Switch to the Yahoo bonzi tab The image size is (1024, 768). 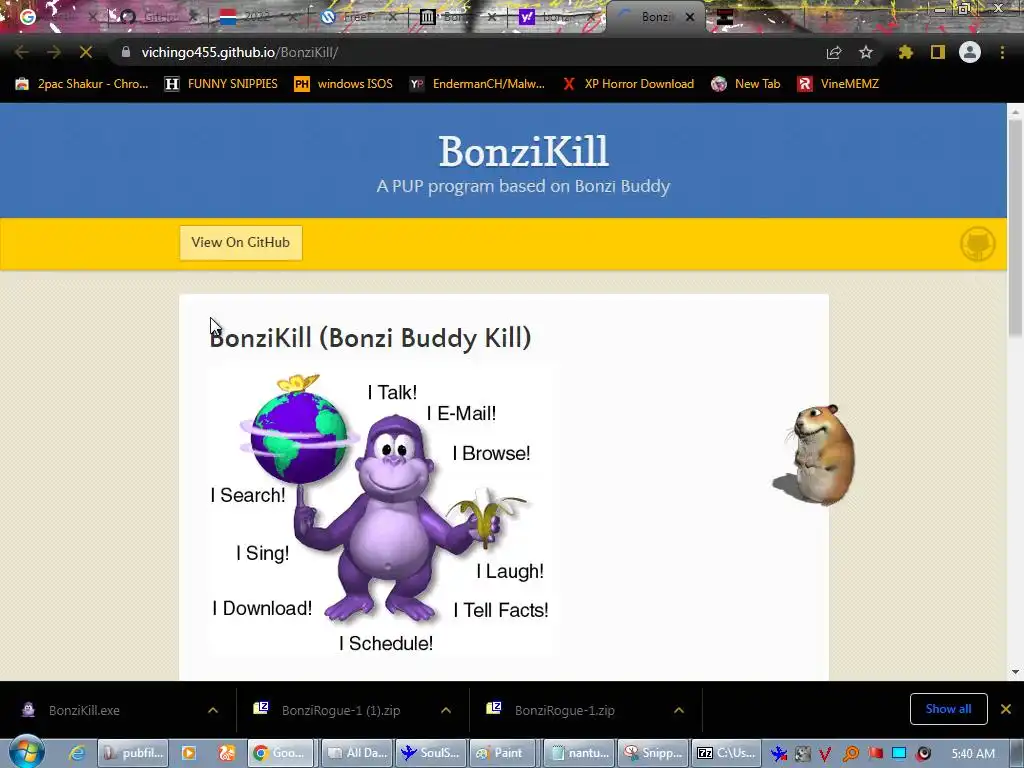click(555, 17)
